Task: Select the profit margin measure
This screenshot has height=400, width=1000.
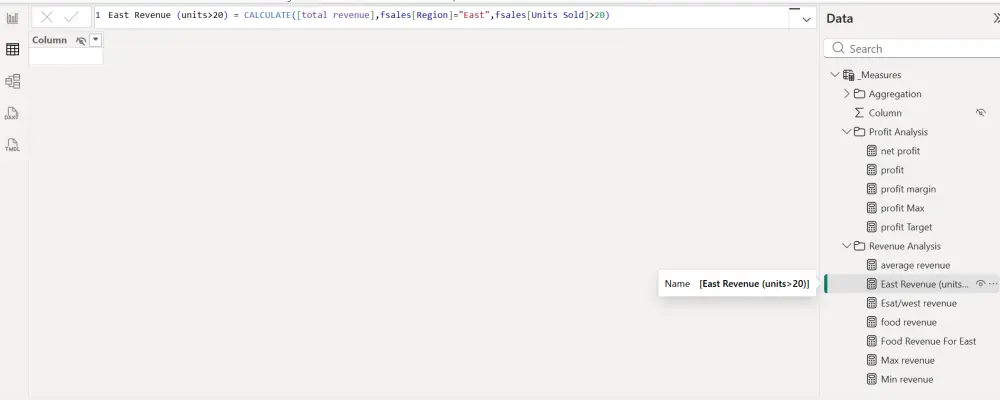Action: 908,189
